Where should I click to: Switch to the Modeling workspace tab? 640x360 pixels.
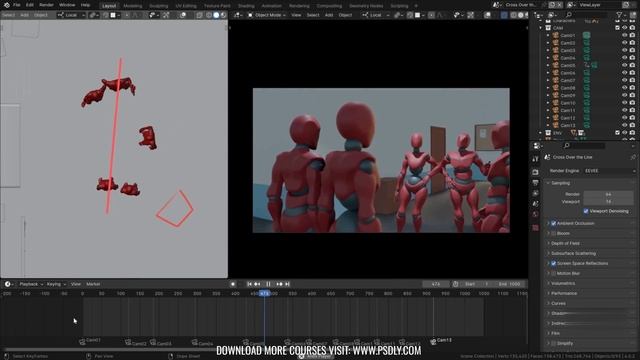pos(133,6)
